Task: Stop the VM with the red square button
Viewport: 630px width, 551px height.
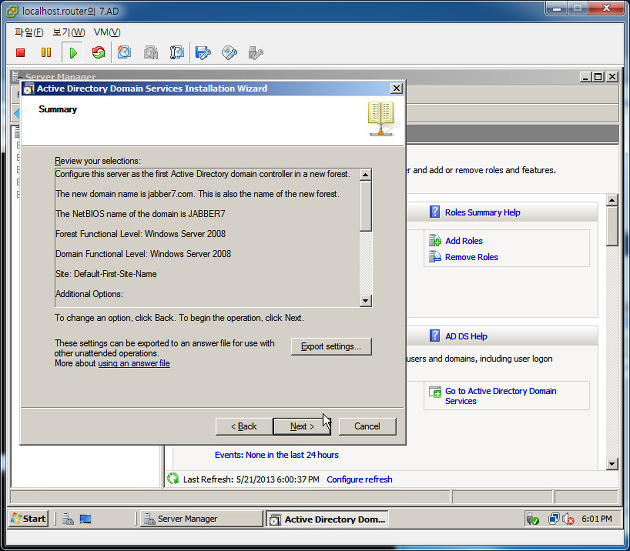Action: pyautogui.click(x=20, y=53)
